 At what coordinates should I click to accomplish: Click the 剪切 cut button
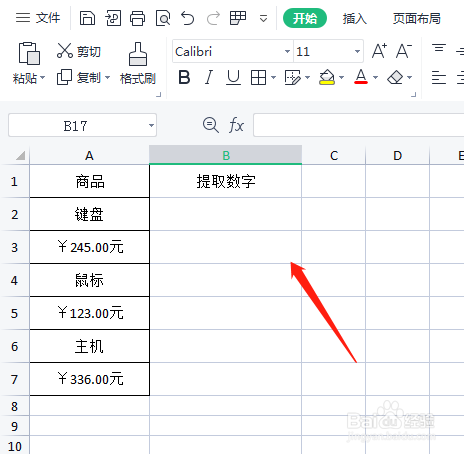pyautogui.click(x=79, y=51)
